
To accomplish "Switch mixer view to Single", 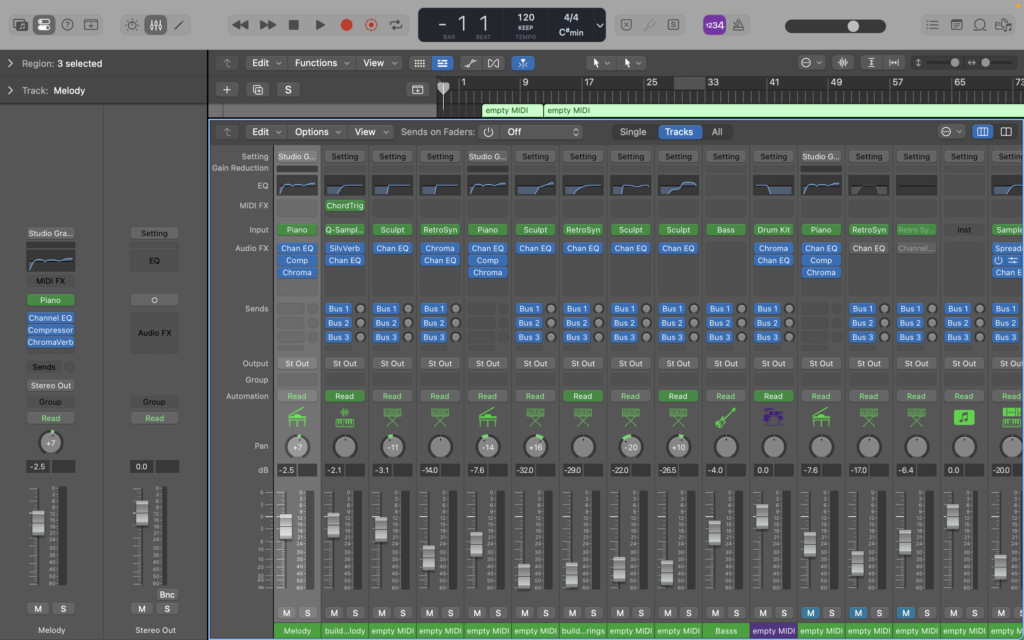I will [633, 132].
